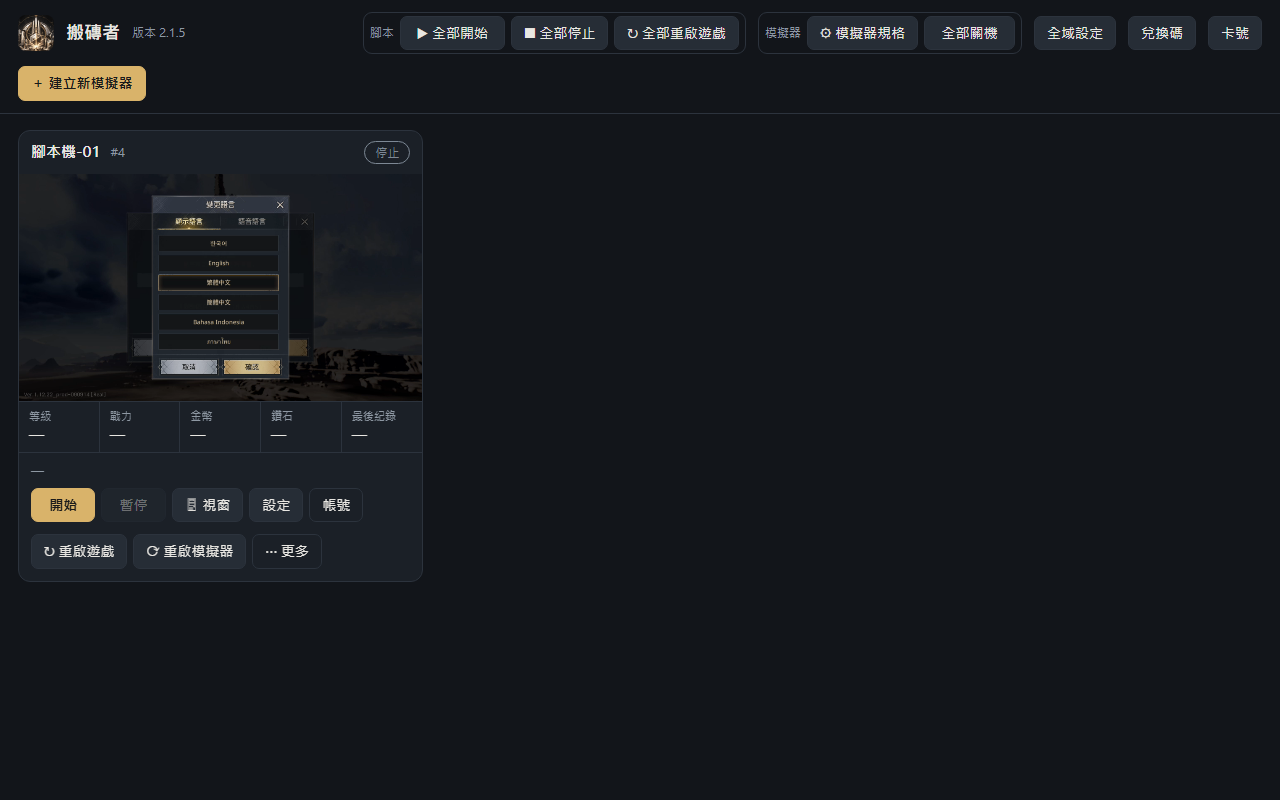Click the 版本 2.1.5 version label
1280x800 pixels.
pyautogui.click(x=159, y=33)
